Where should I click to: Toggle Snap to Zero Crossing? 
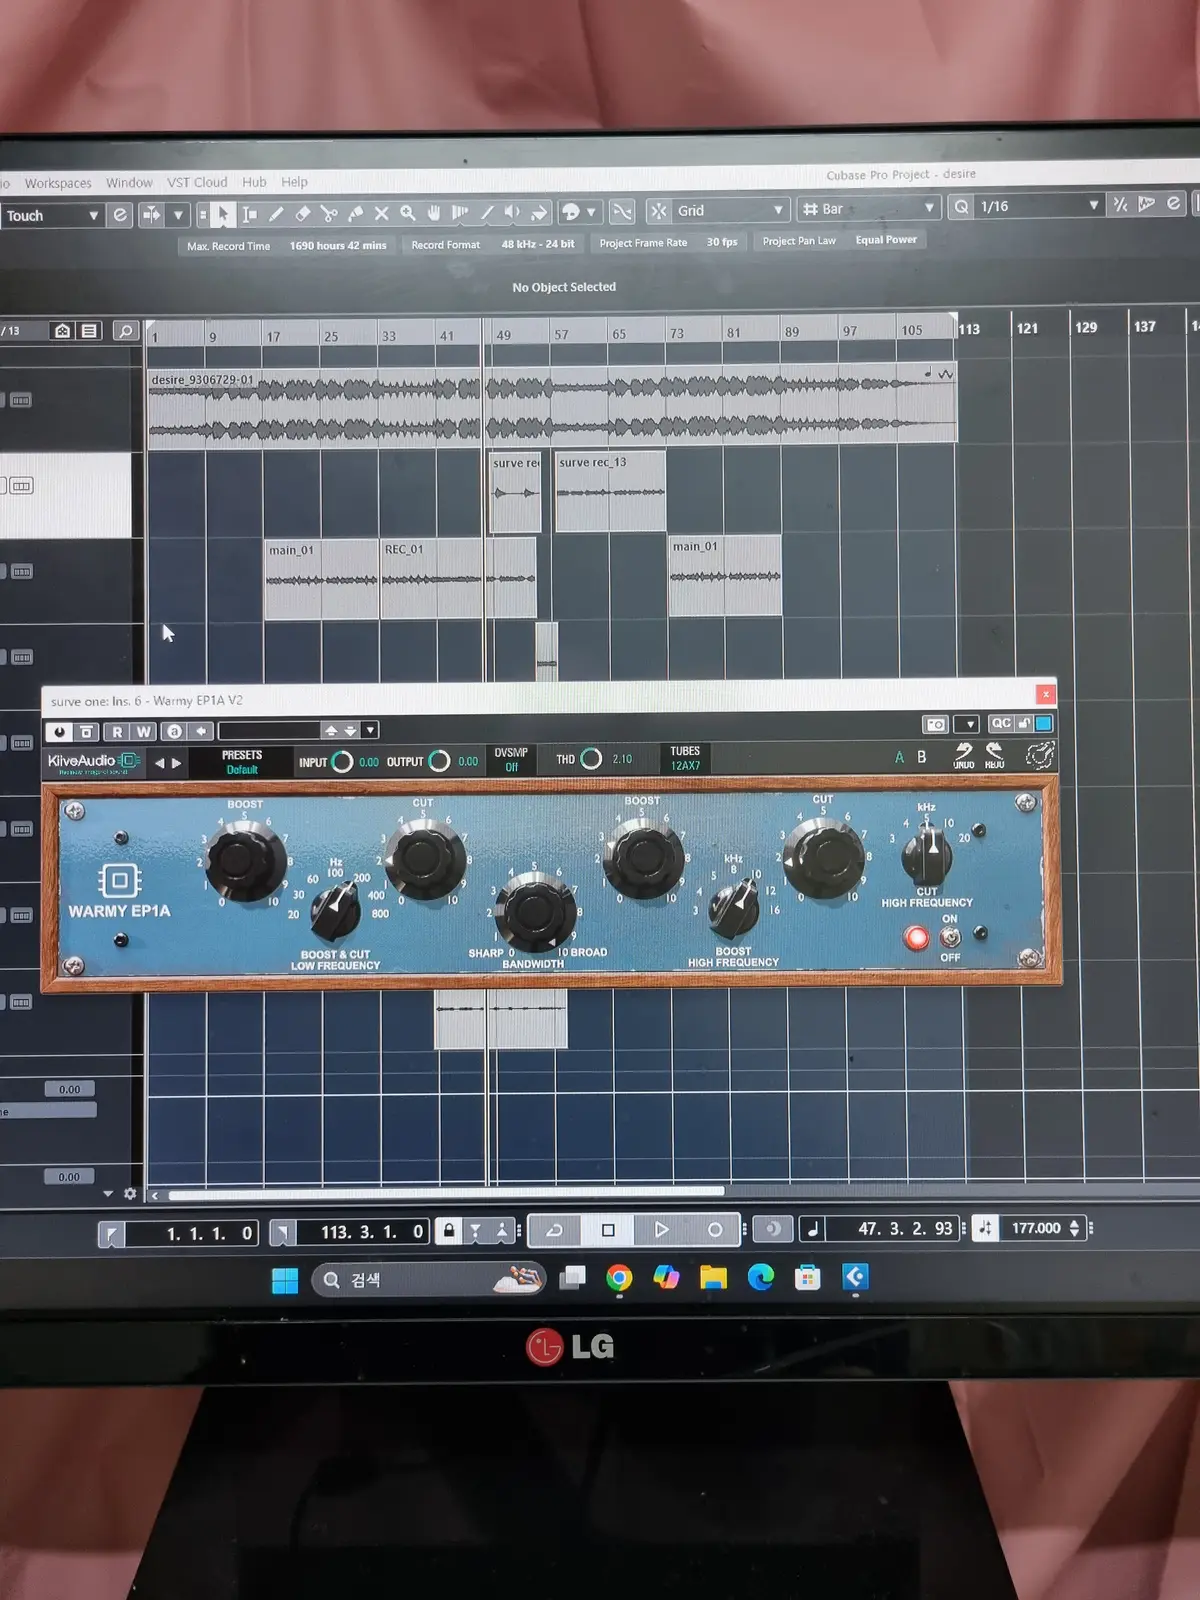click(x=621, y=212)
